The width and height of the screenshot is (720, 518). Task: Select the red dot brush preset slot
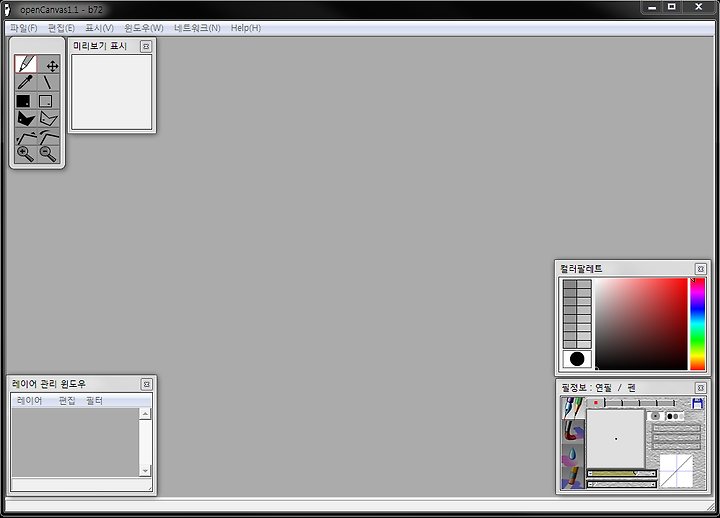point(596,403)
